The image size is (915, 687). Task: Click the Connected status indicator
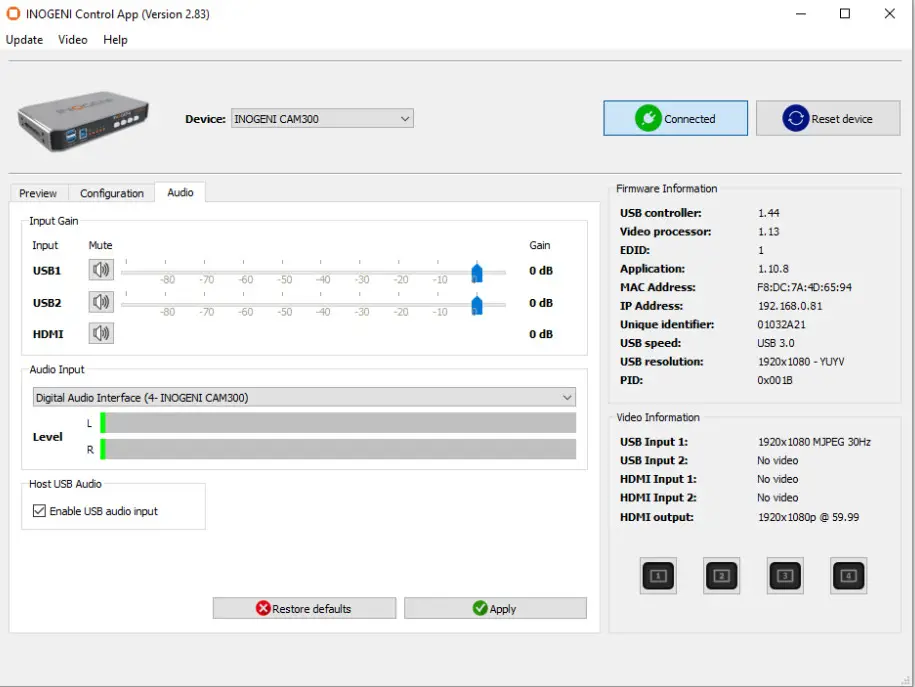[675, 117]
